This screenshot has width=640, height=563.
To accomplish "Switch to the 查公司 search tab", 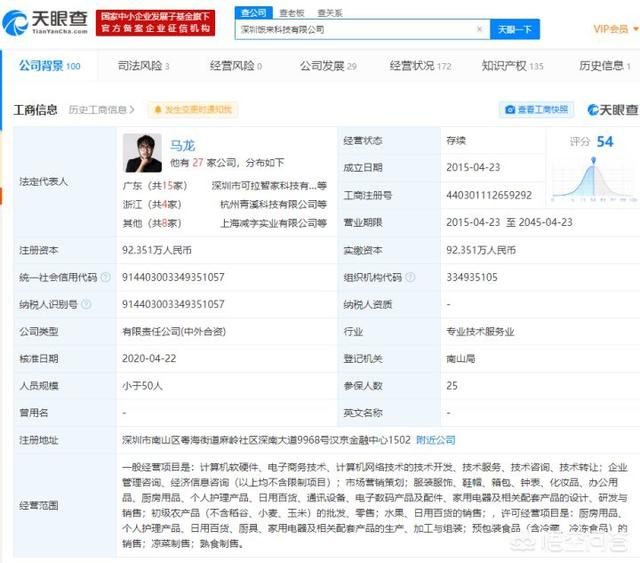I will pos(253,13).
